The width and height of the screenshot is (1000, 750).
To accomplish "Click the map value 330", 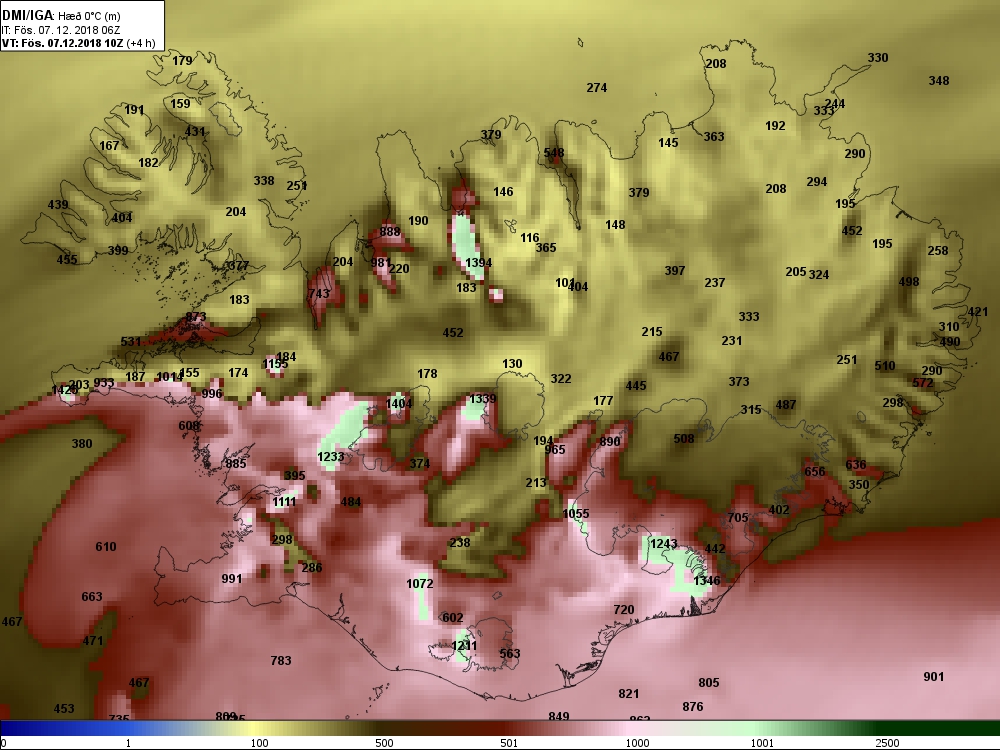I will pos(878,57).
